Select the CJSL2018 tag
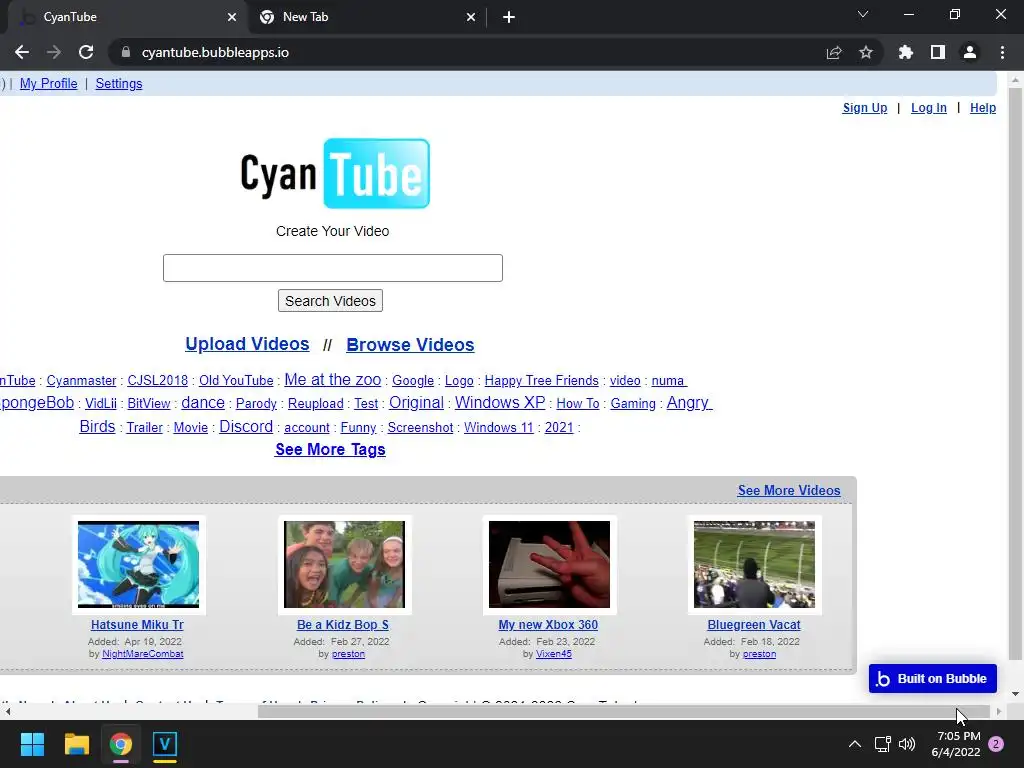 (x=157, y=381)
